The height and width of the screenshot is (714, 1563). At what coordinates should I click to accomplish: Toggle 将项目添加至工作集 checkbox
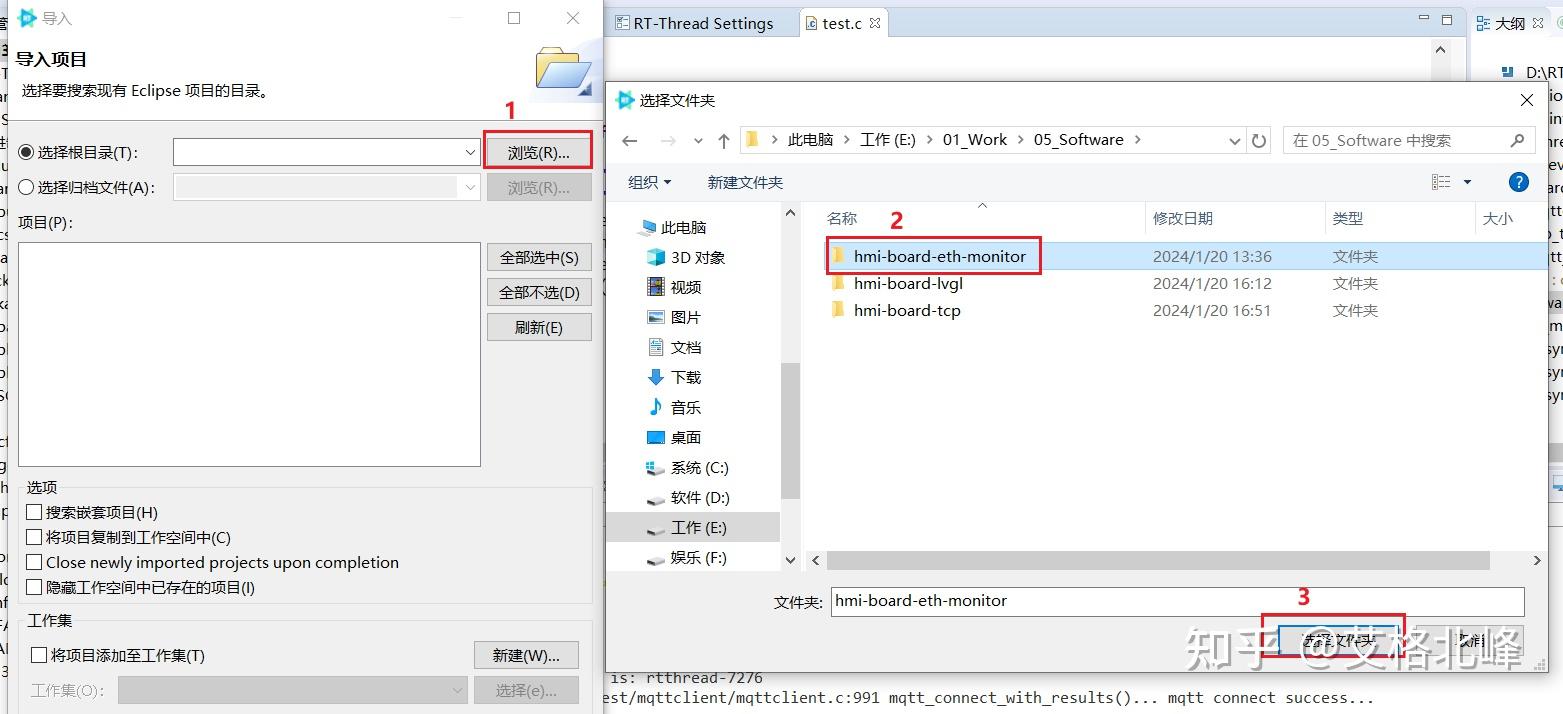(39, 655)
